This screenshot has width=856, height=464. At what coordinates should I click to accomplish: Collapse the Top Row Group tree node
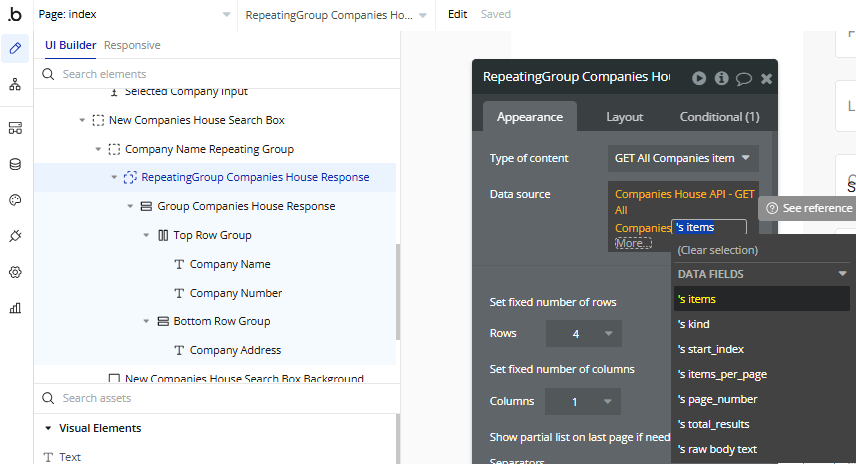(147, 235)
